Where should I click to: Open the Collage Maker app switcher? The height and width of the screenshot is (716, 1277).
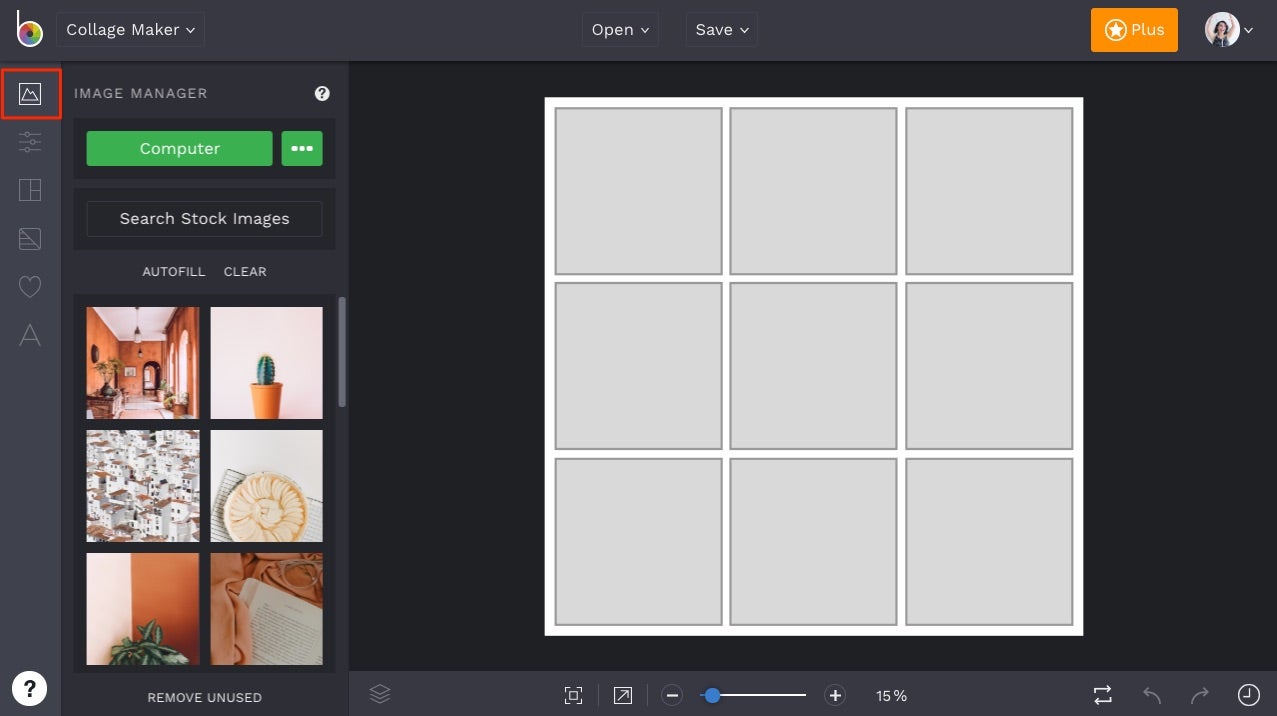[130, 29]
